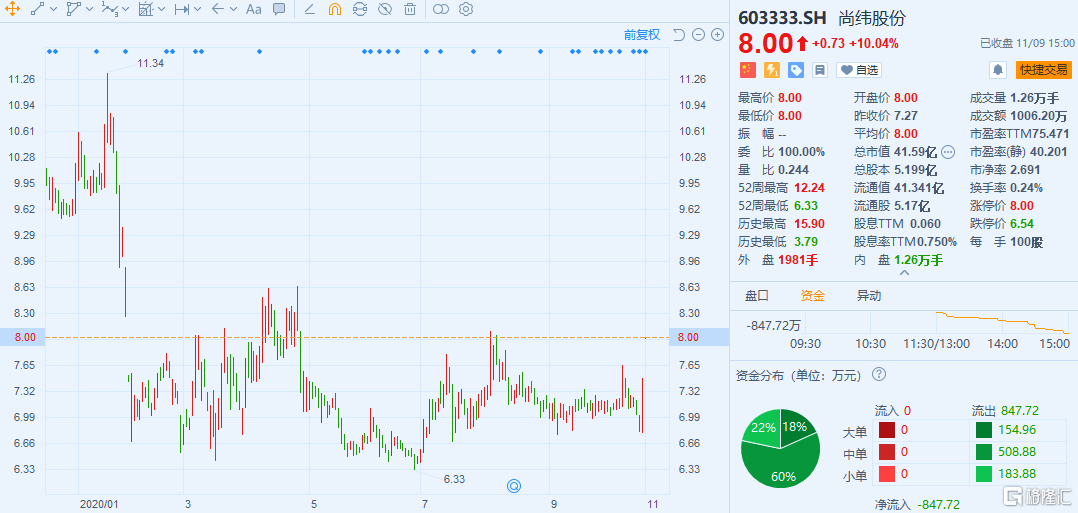Select the Fibonacci grid measurement tool

145,10
